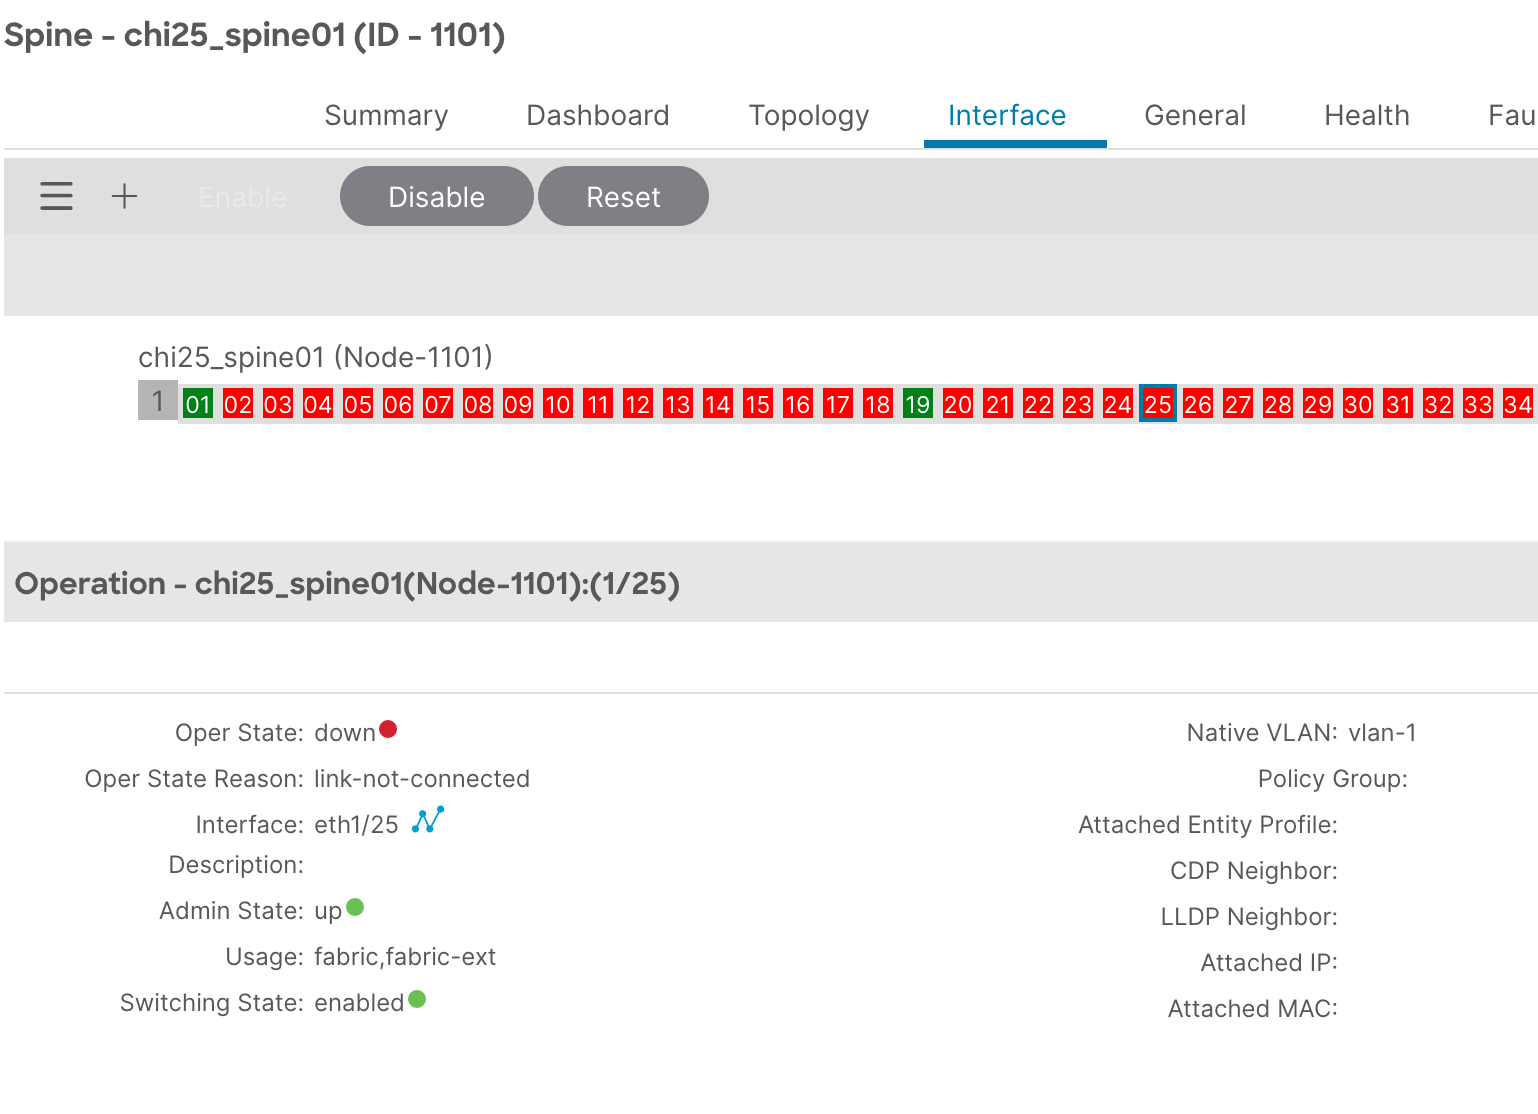The height and width of the screenshot is (1114, 1538).
Task: Select port 34 at the end of the row
Action: click(1517, 403)
